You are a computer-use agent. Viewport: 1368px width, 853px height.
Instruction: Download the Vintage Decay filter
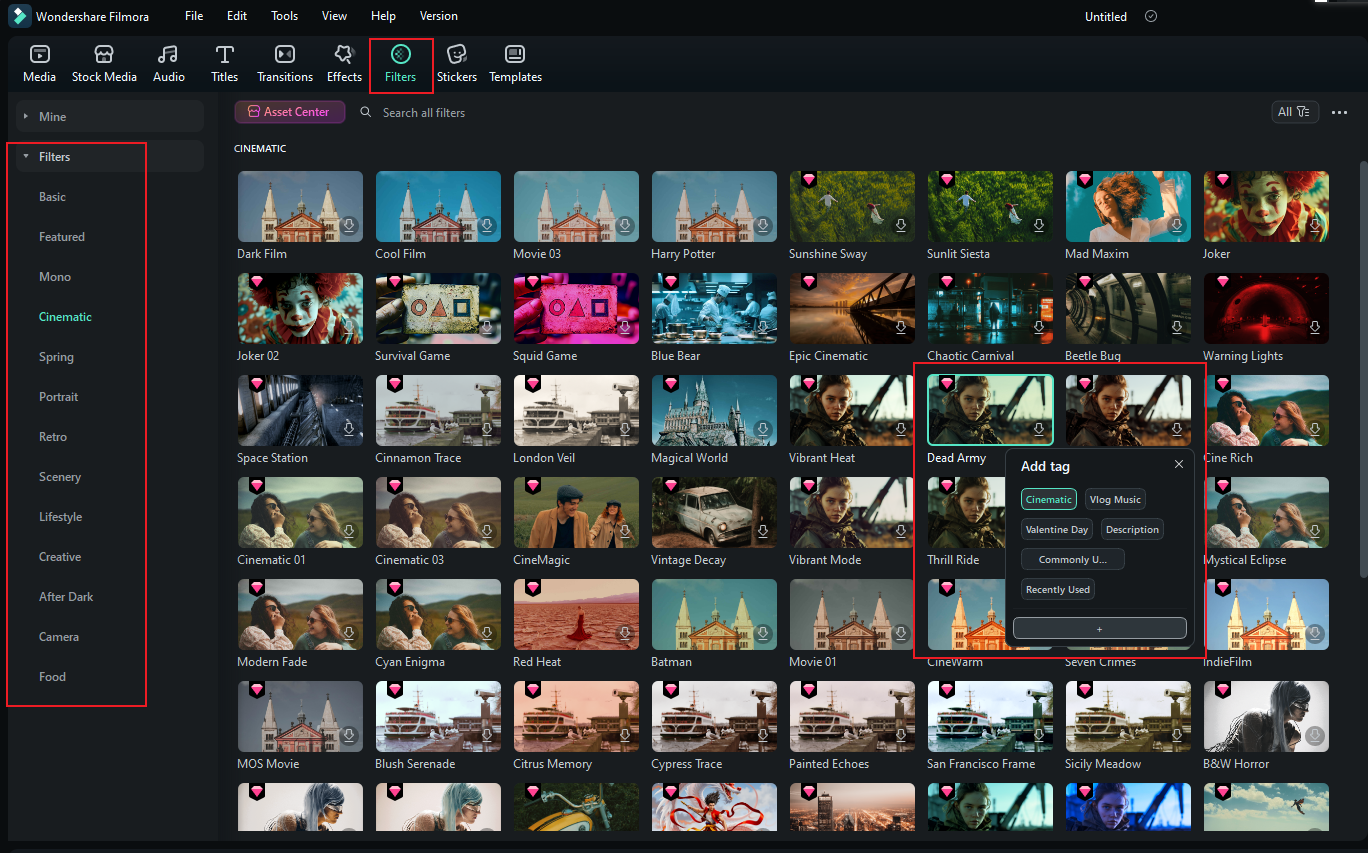coord(763,532)
